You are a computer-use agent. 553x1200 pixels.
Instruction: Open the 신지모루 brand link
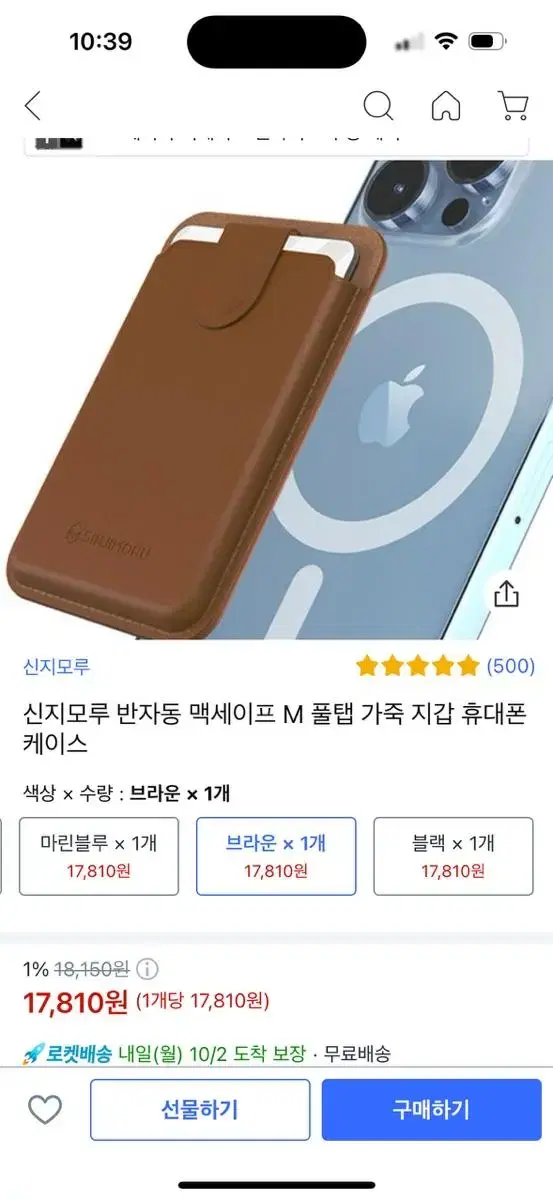click(56, 667)
